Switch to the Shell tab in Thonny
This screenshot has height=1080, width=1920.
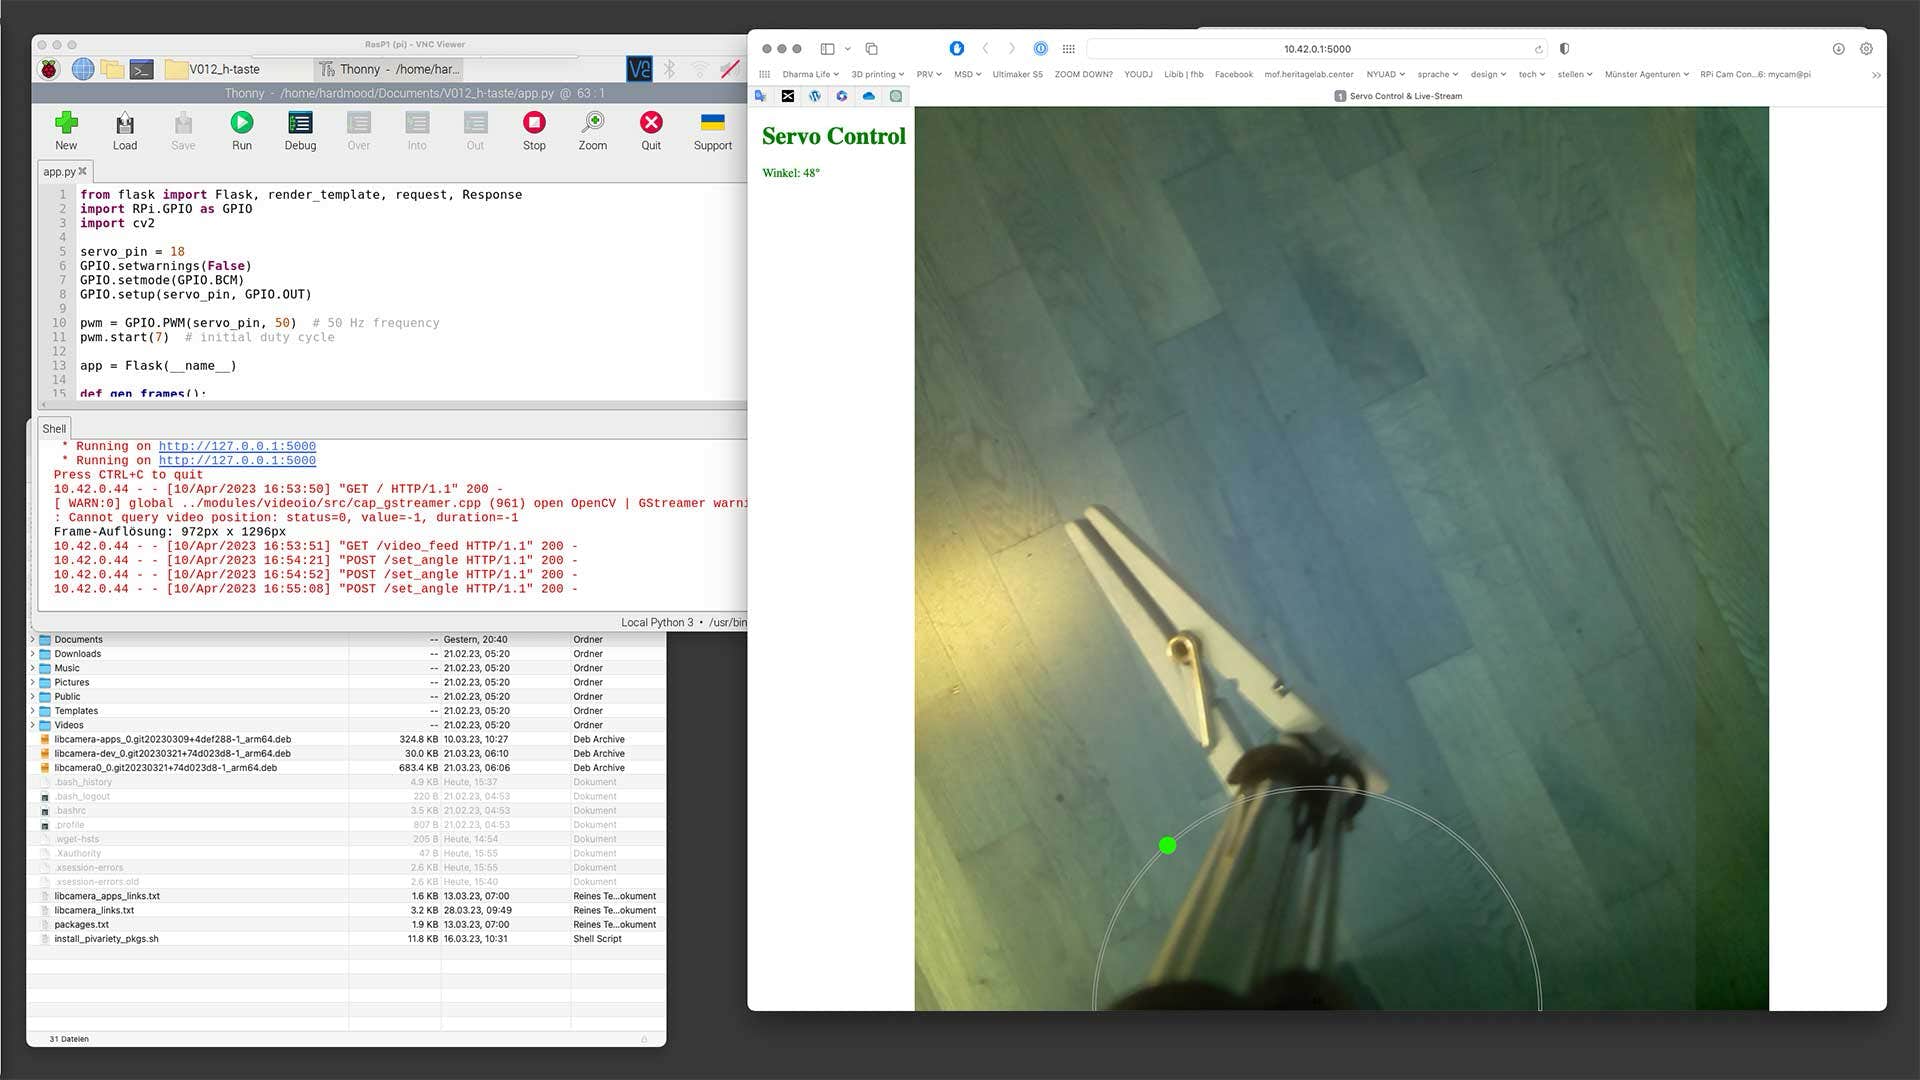[x=54, y=428]
